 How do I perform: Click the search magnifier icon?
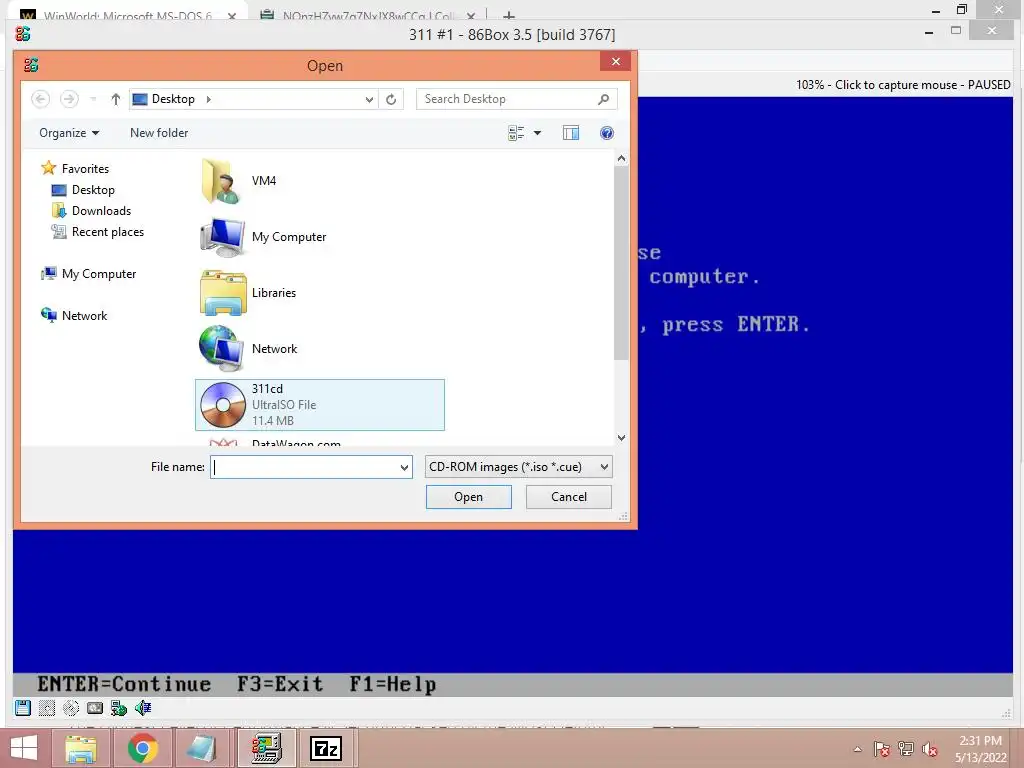coord(603,99)
